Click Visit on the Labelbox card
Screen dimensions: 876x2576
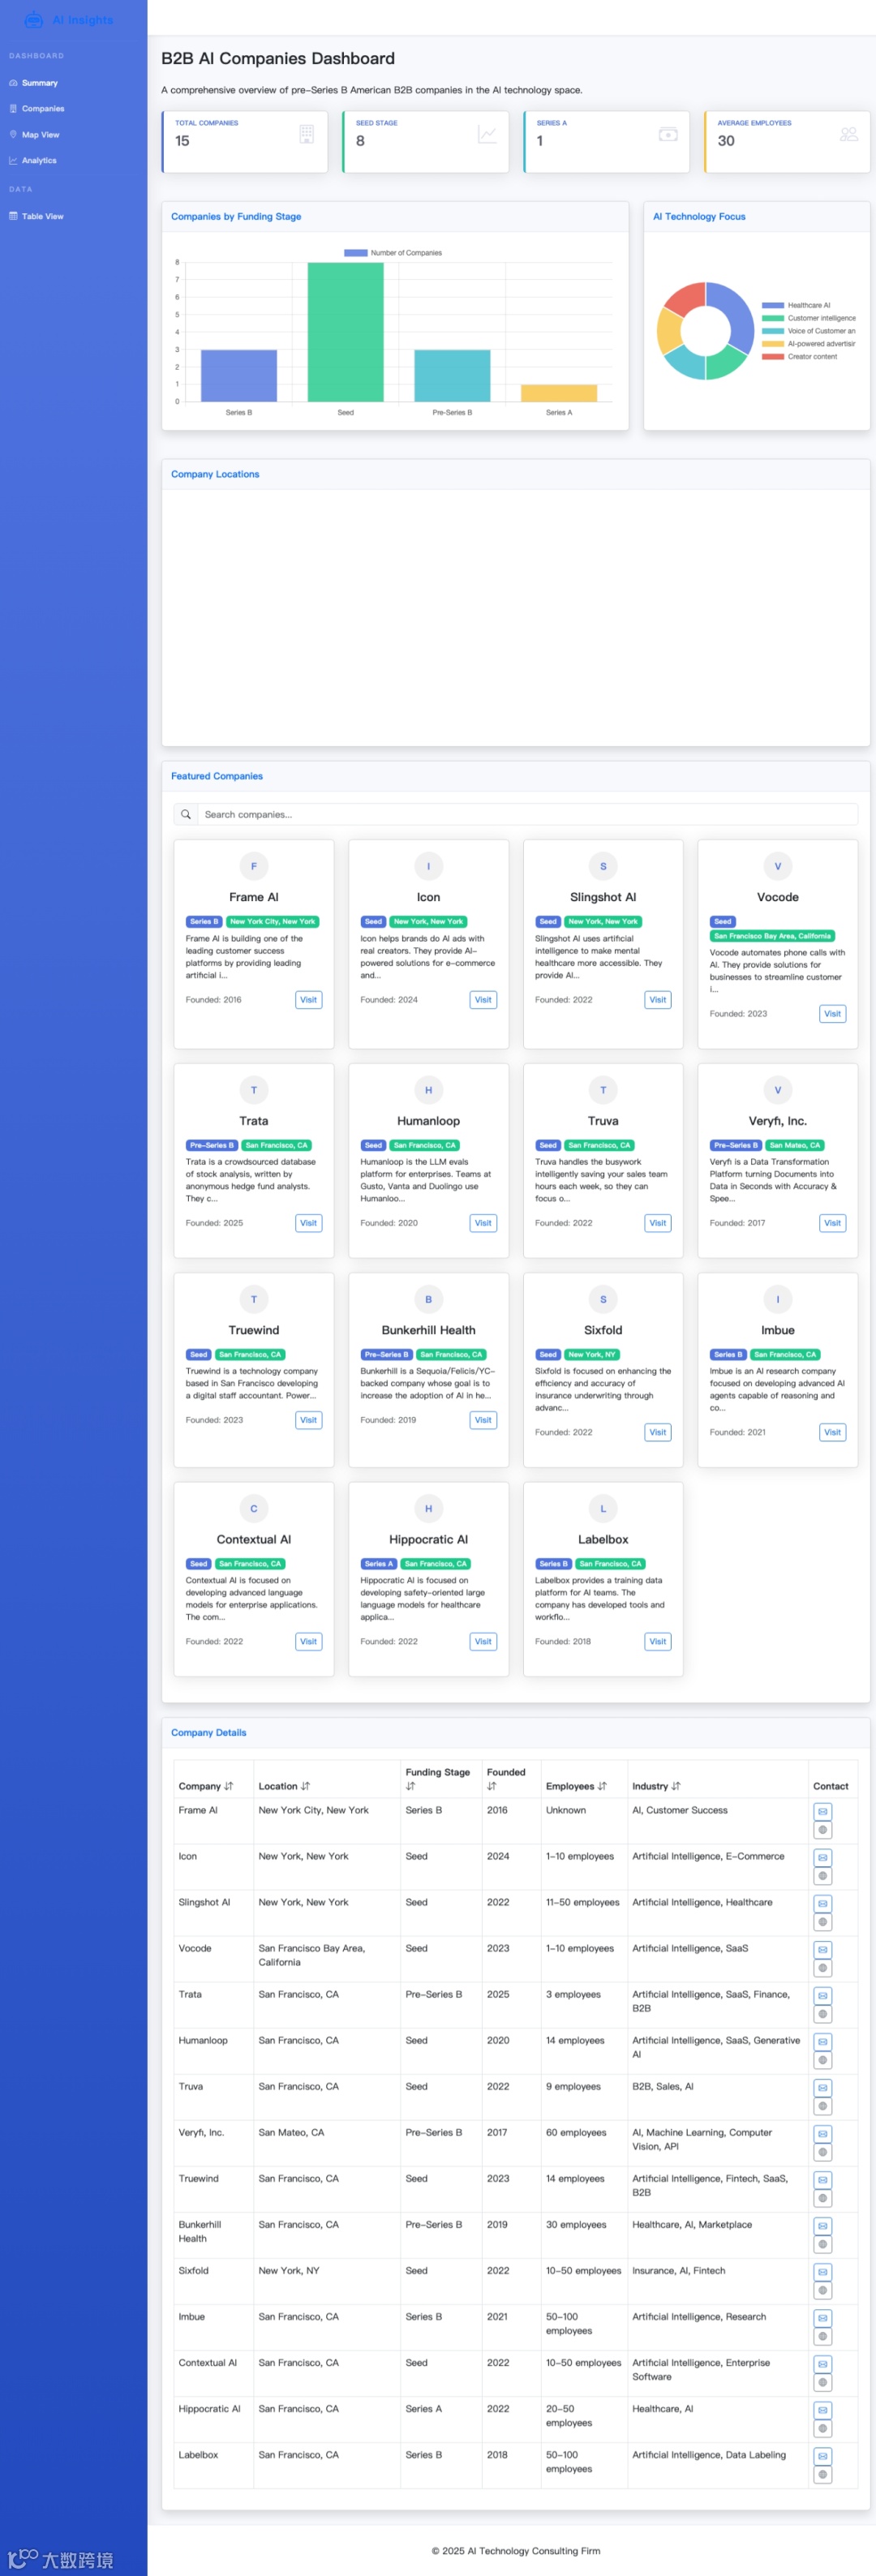coord(658,1642)
